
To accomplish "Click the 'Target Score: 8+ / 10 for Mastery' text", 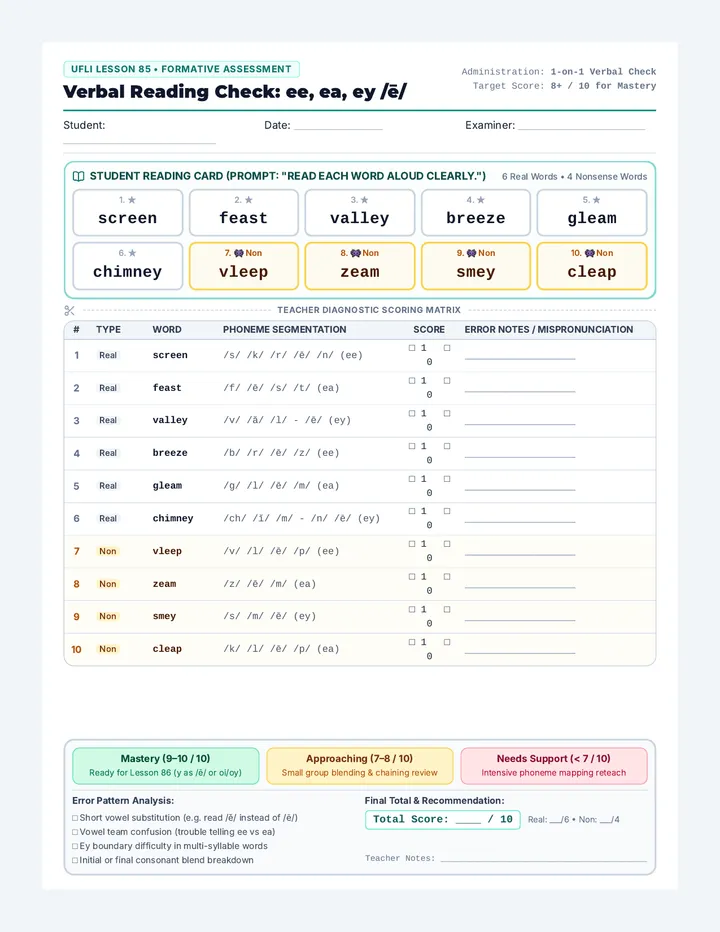I will coord(564,86).
